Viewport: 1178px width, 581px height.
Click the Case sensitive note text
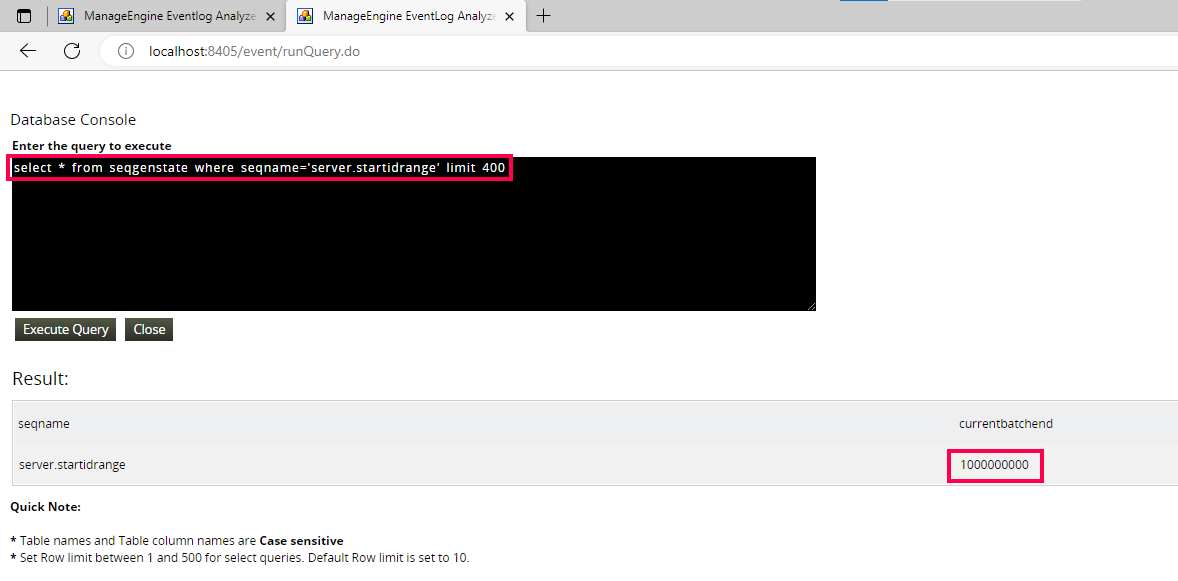click(x=301, y=540)
